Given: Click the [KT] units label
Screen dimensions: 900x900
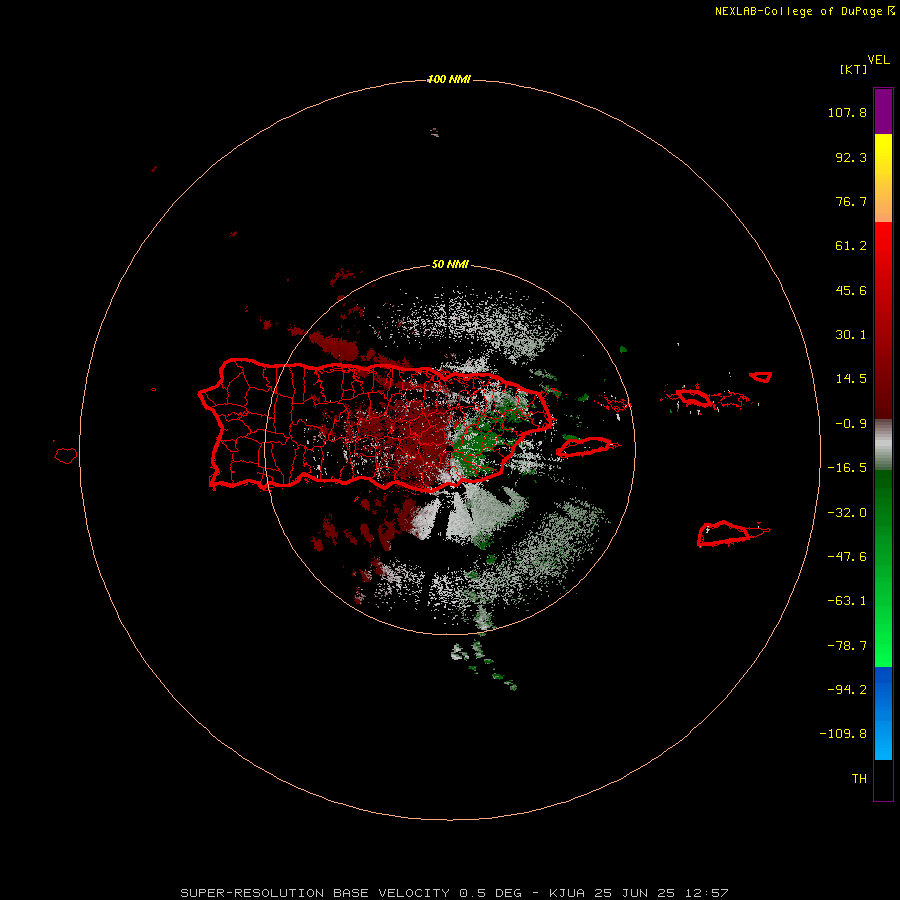Looking at the screenshot, I should [854, 69].
